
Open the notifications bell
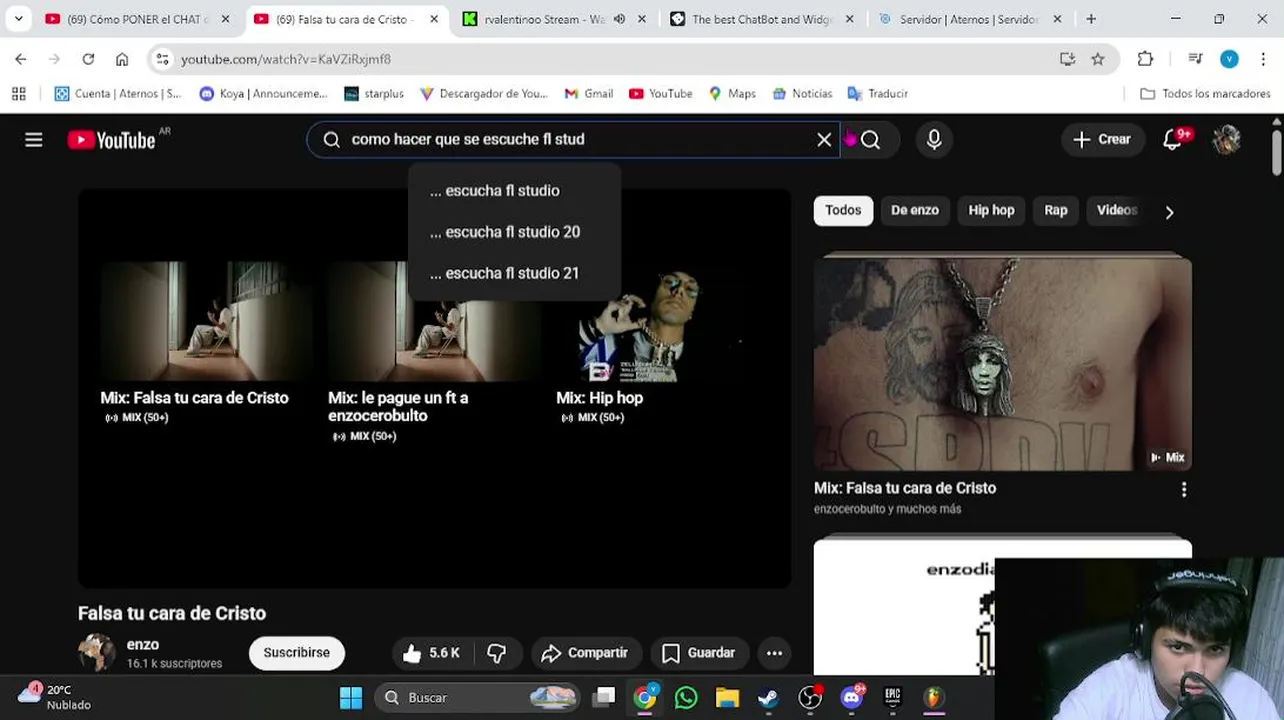click(x=1173, y=140)
